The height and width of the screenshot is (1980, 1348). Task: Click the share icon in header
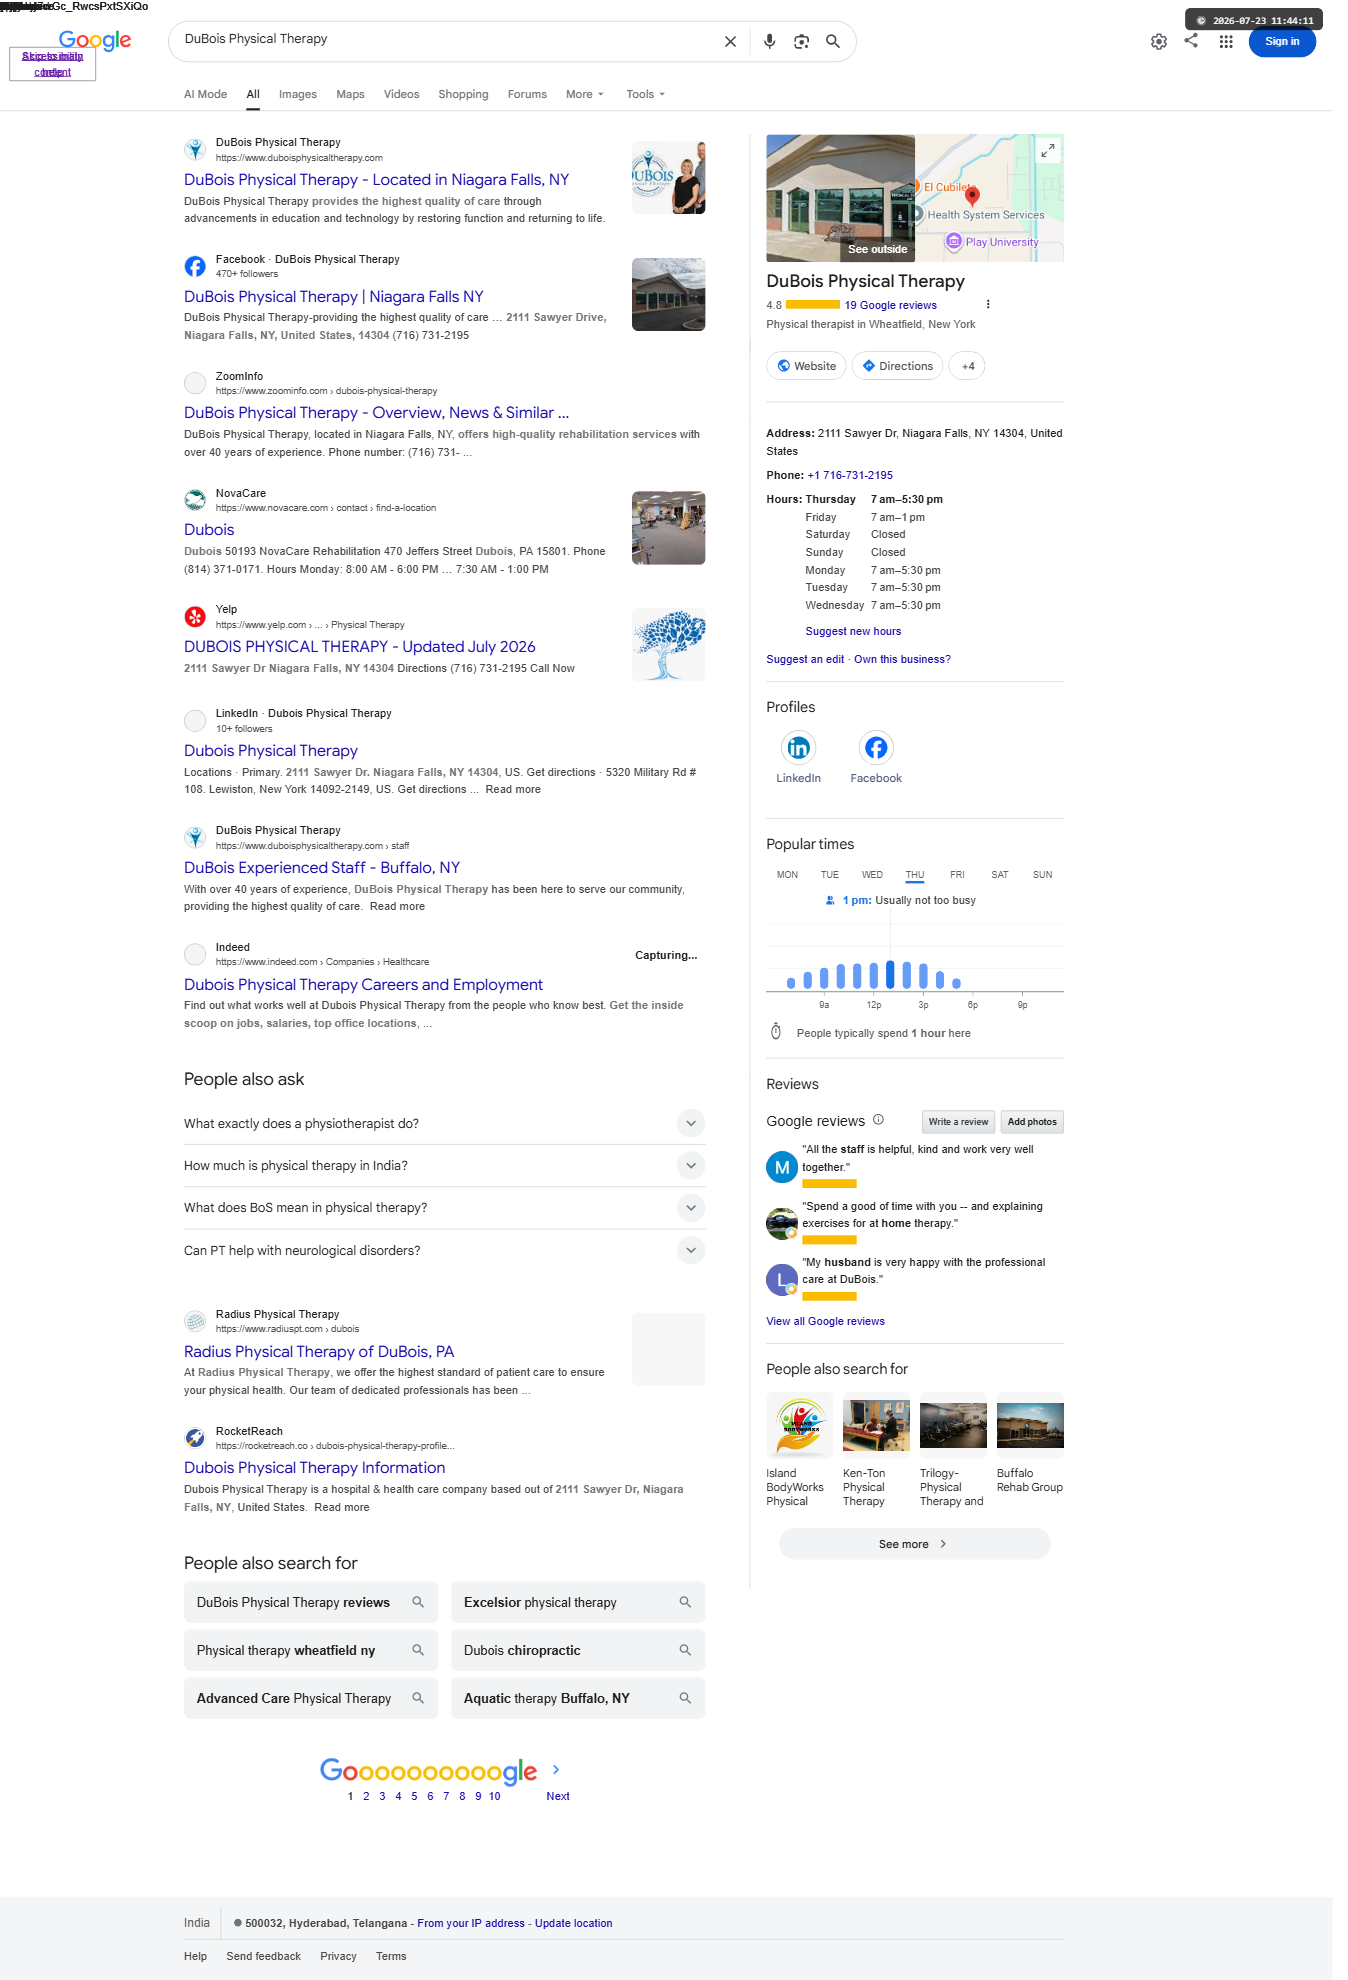click(1191, 41)
